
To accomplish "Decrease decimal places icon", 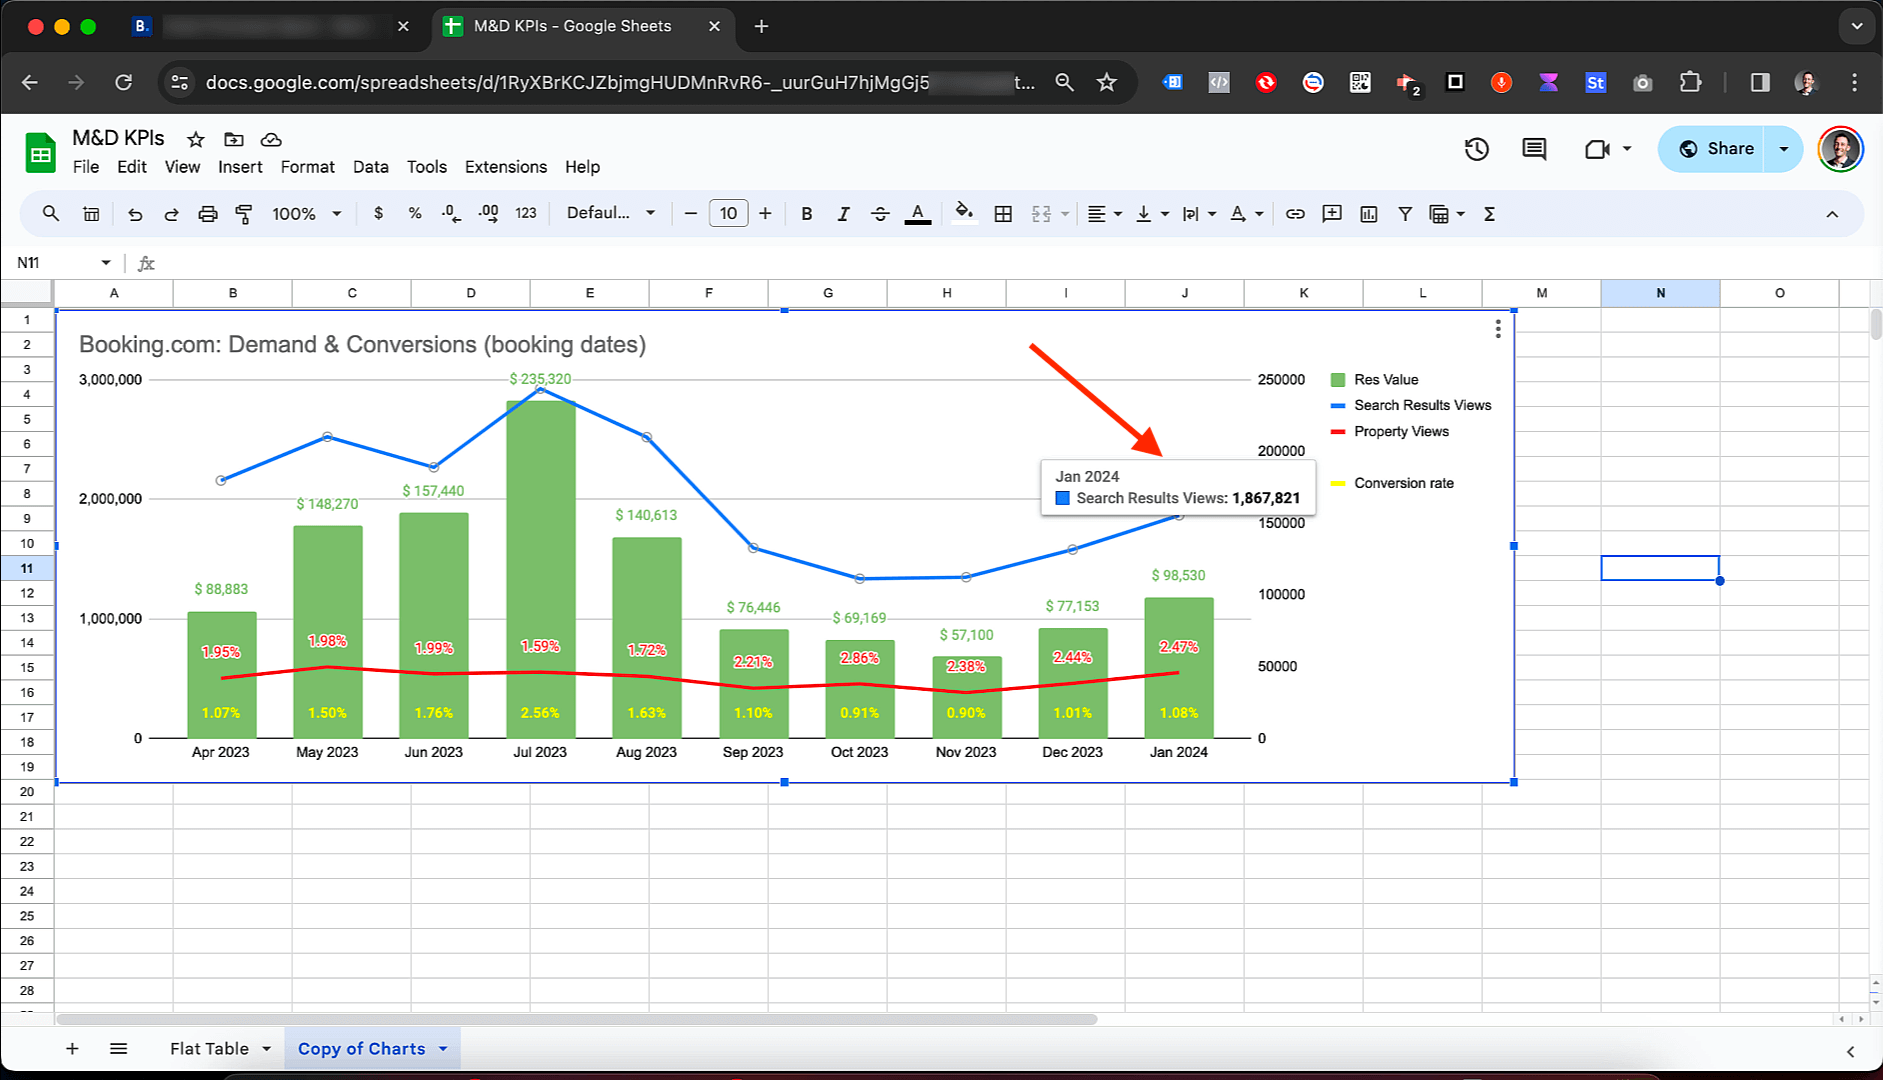I will point(451,213).
